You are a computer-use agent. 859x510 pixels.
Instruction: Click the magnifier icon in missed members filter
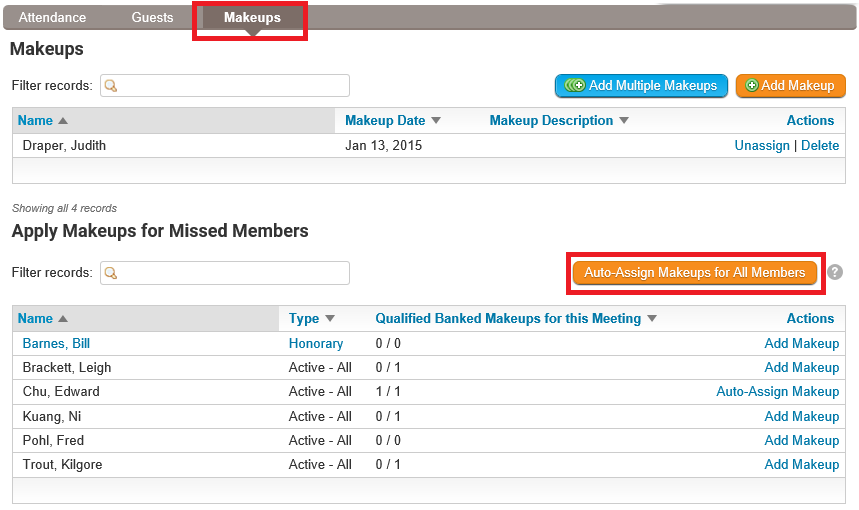111,273
